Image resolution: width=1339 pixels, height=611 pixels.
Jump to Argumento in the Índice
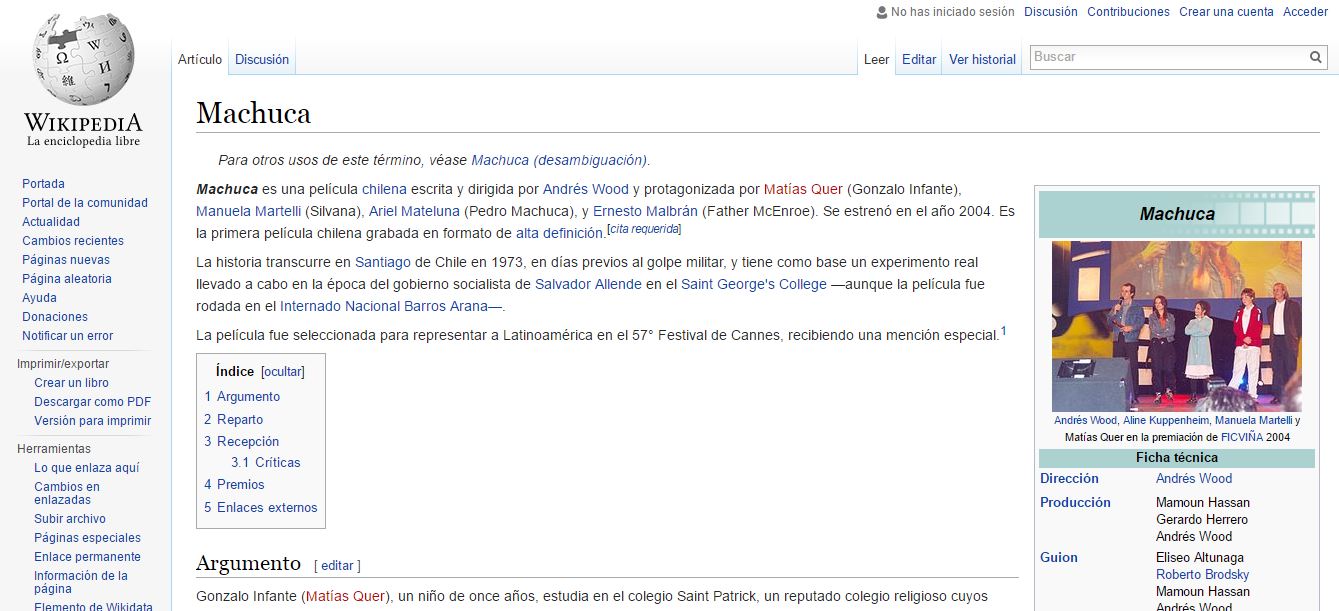coord(242,397)
